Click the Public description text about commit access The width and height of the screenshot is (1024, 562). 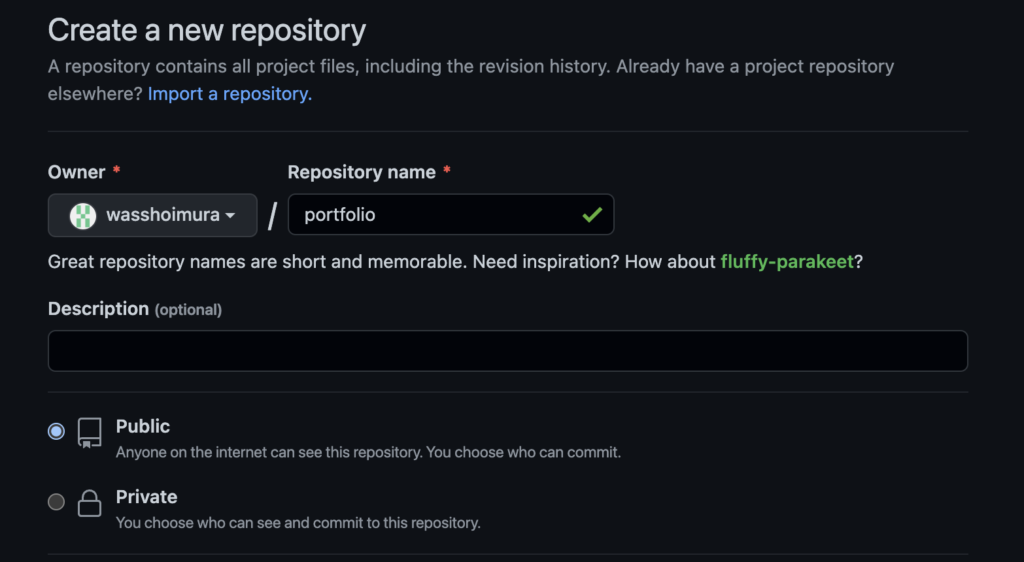(368, 452)
